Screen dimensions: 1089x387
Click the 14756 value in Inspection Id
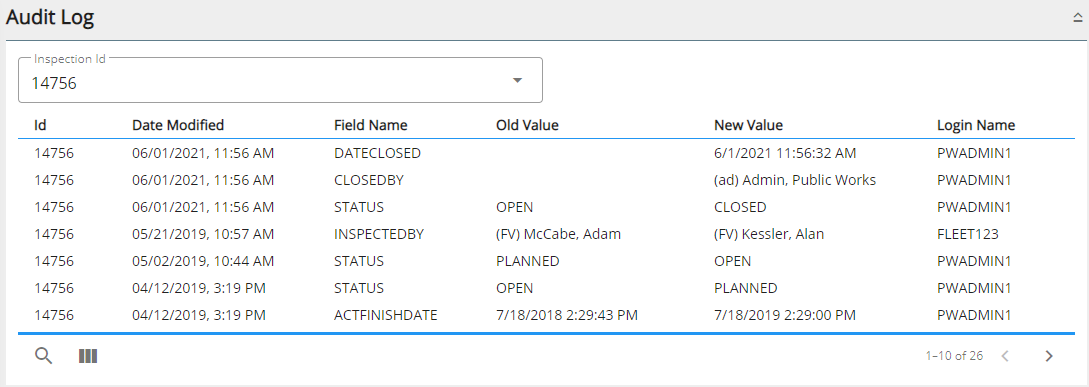[x=53, y=84]
